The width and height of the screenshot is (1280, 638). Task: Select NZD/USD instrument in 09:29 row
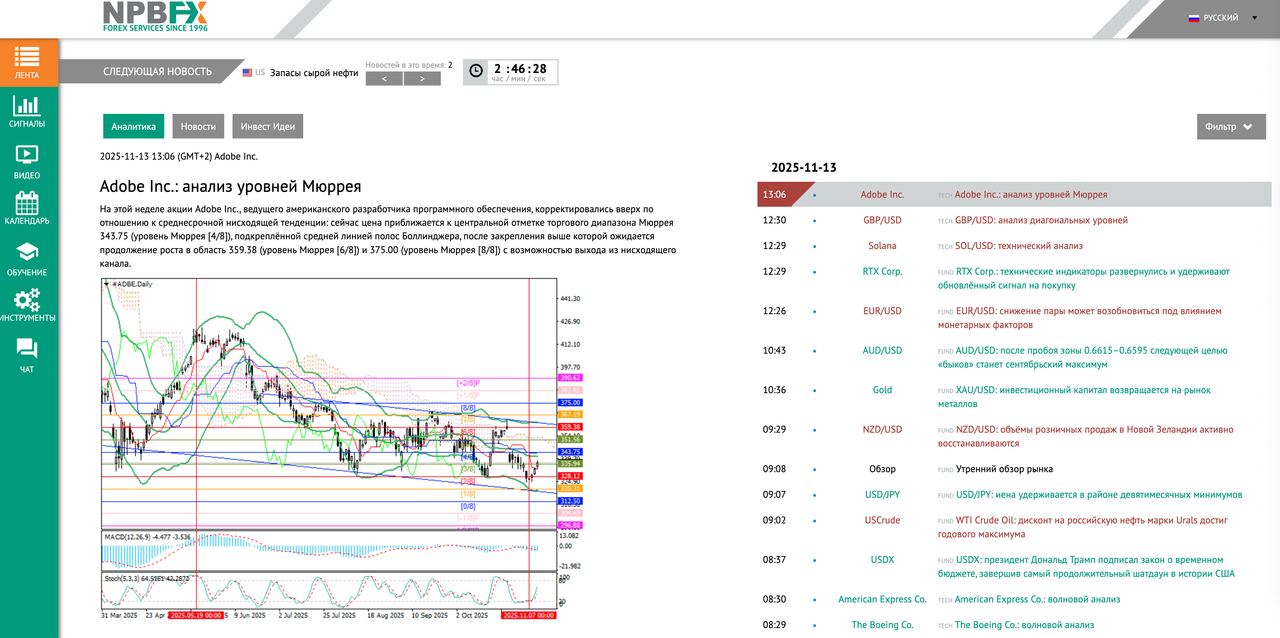882,430
